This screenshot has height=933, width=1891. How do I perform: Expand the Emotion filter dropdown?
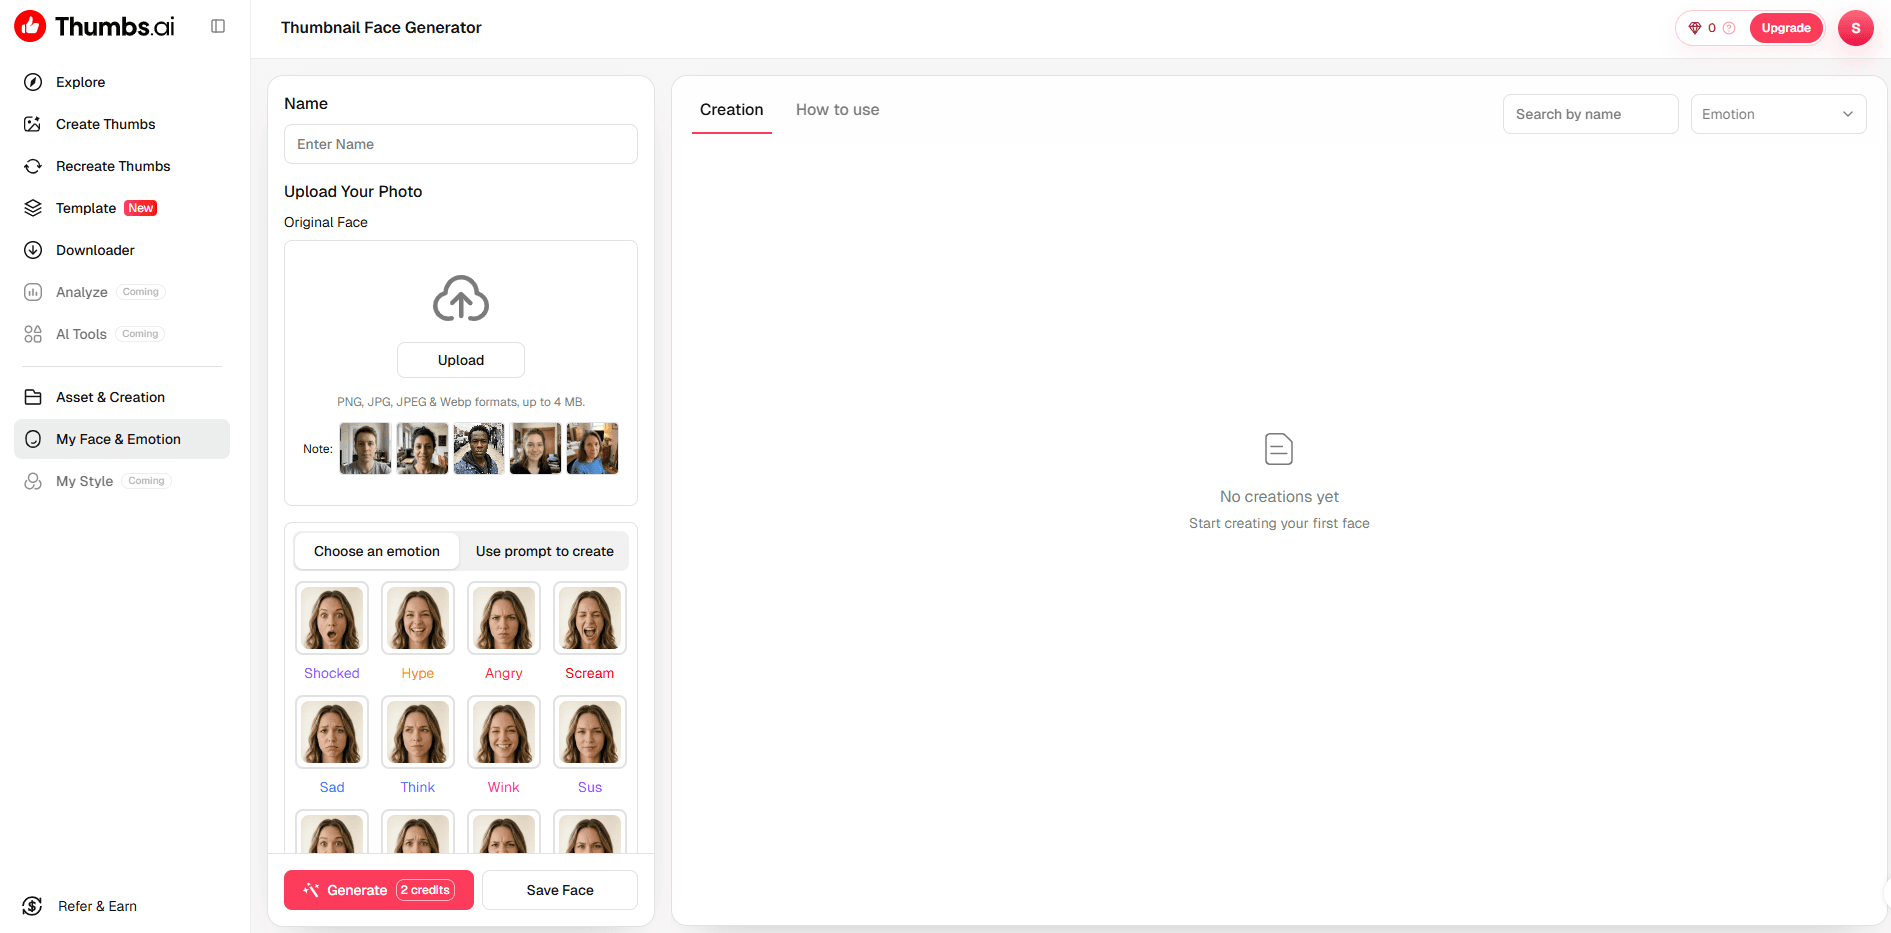1778,114
